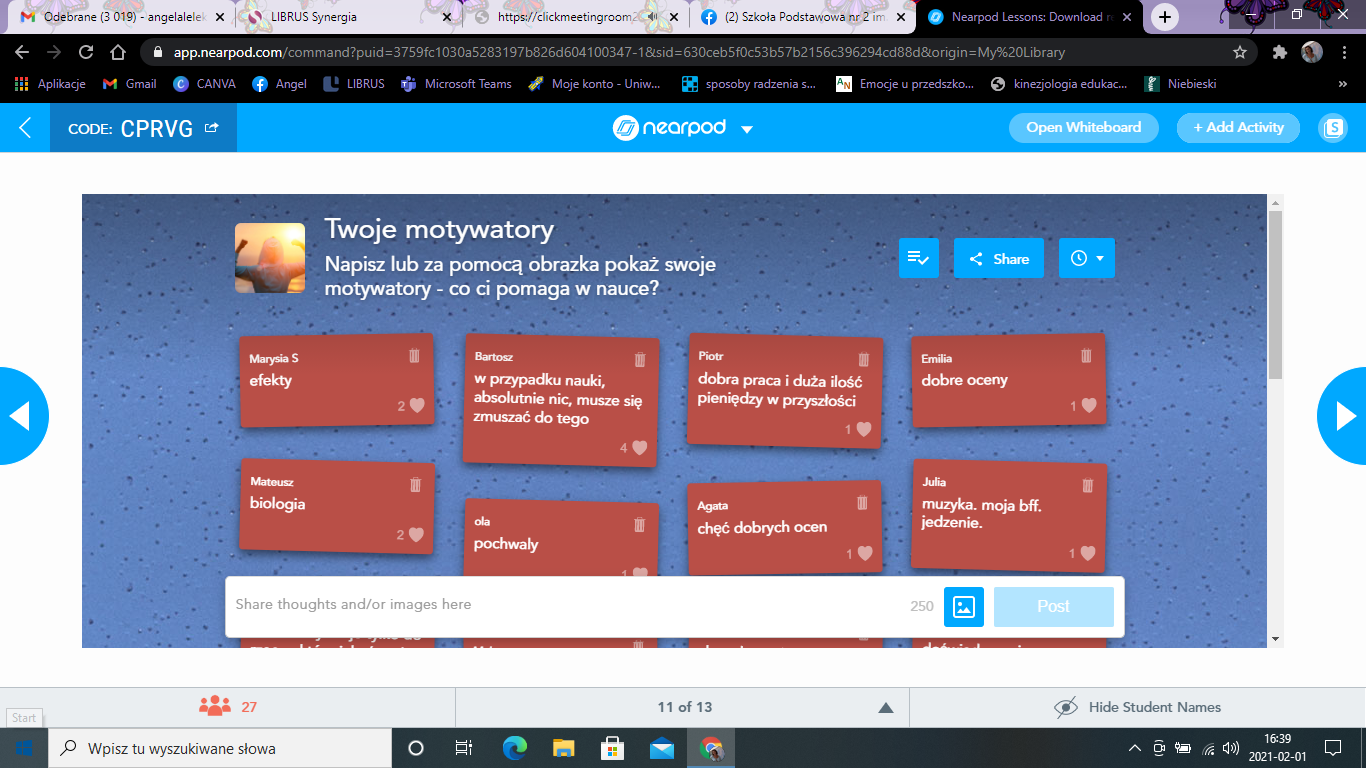
Task: Open the timer clock dropdown
Action: pos(1086,258)
